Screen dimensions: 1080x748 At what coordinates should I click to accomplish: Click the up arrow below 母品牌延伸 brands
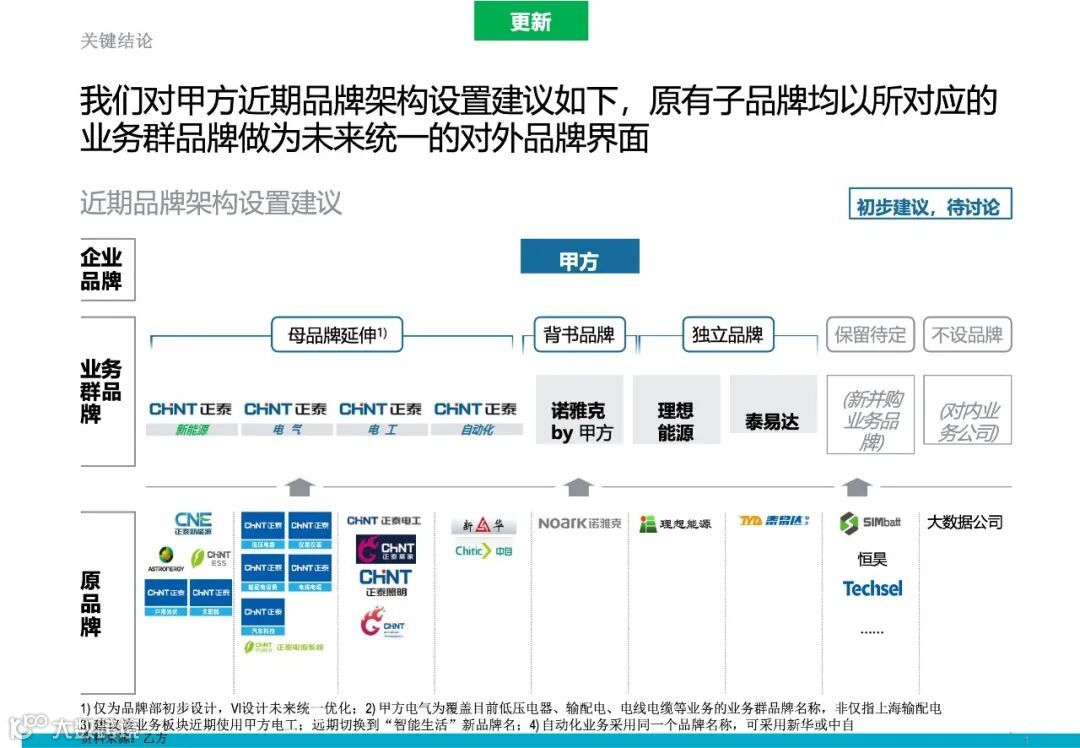click(300, 487)
